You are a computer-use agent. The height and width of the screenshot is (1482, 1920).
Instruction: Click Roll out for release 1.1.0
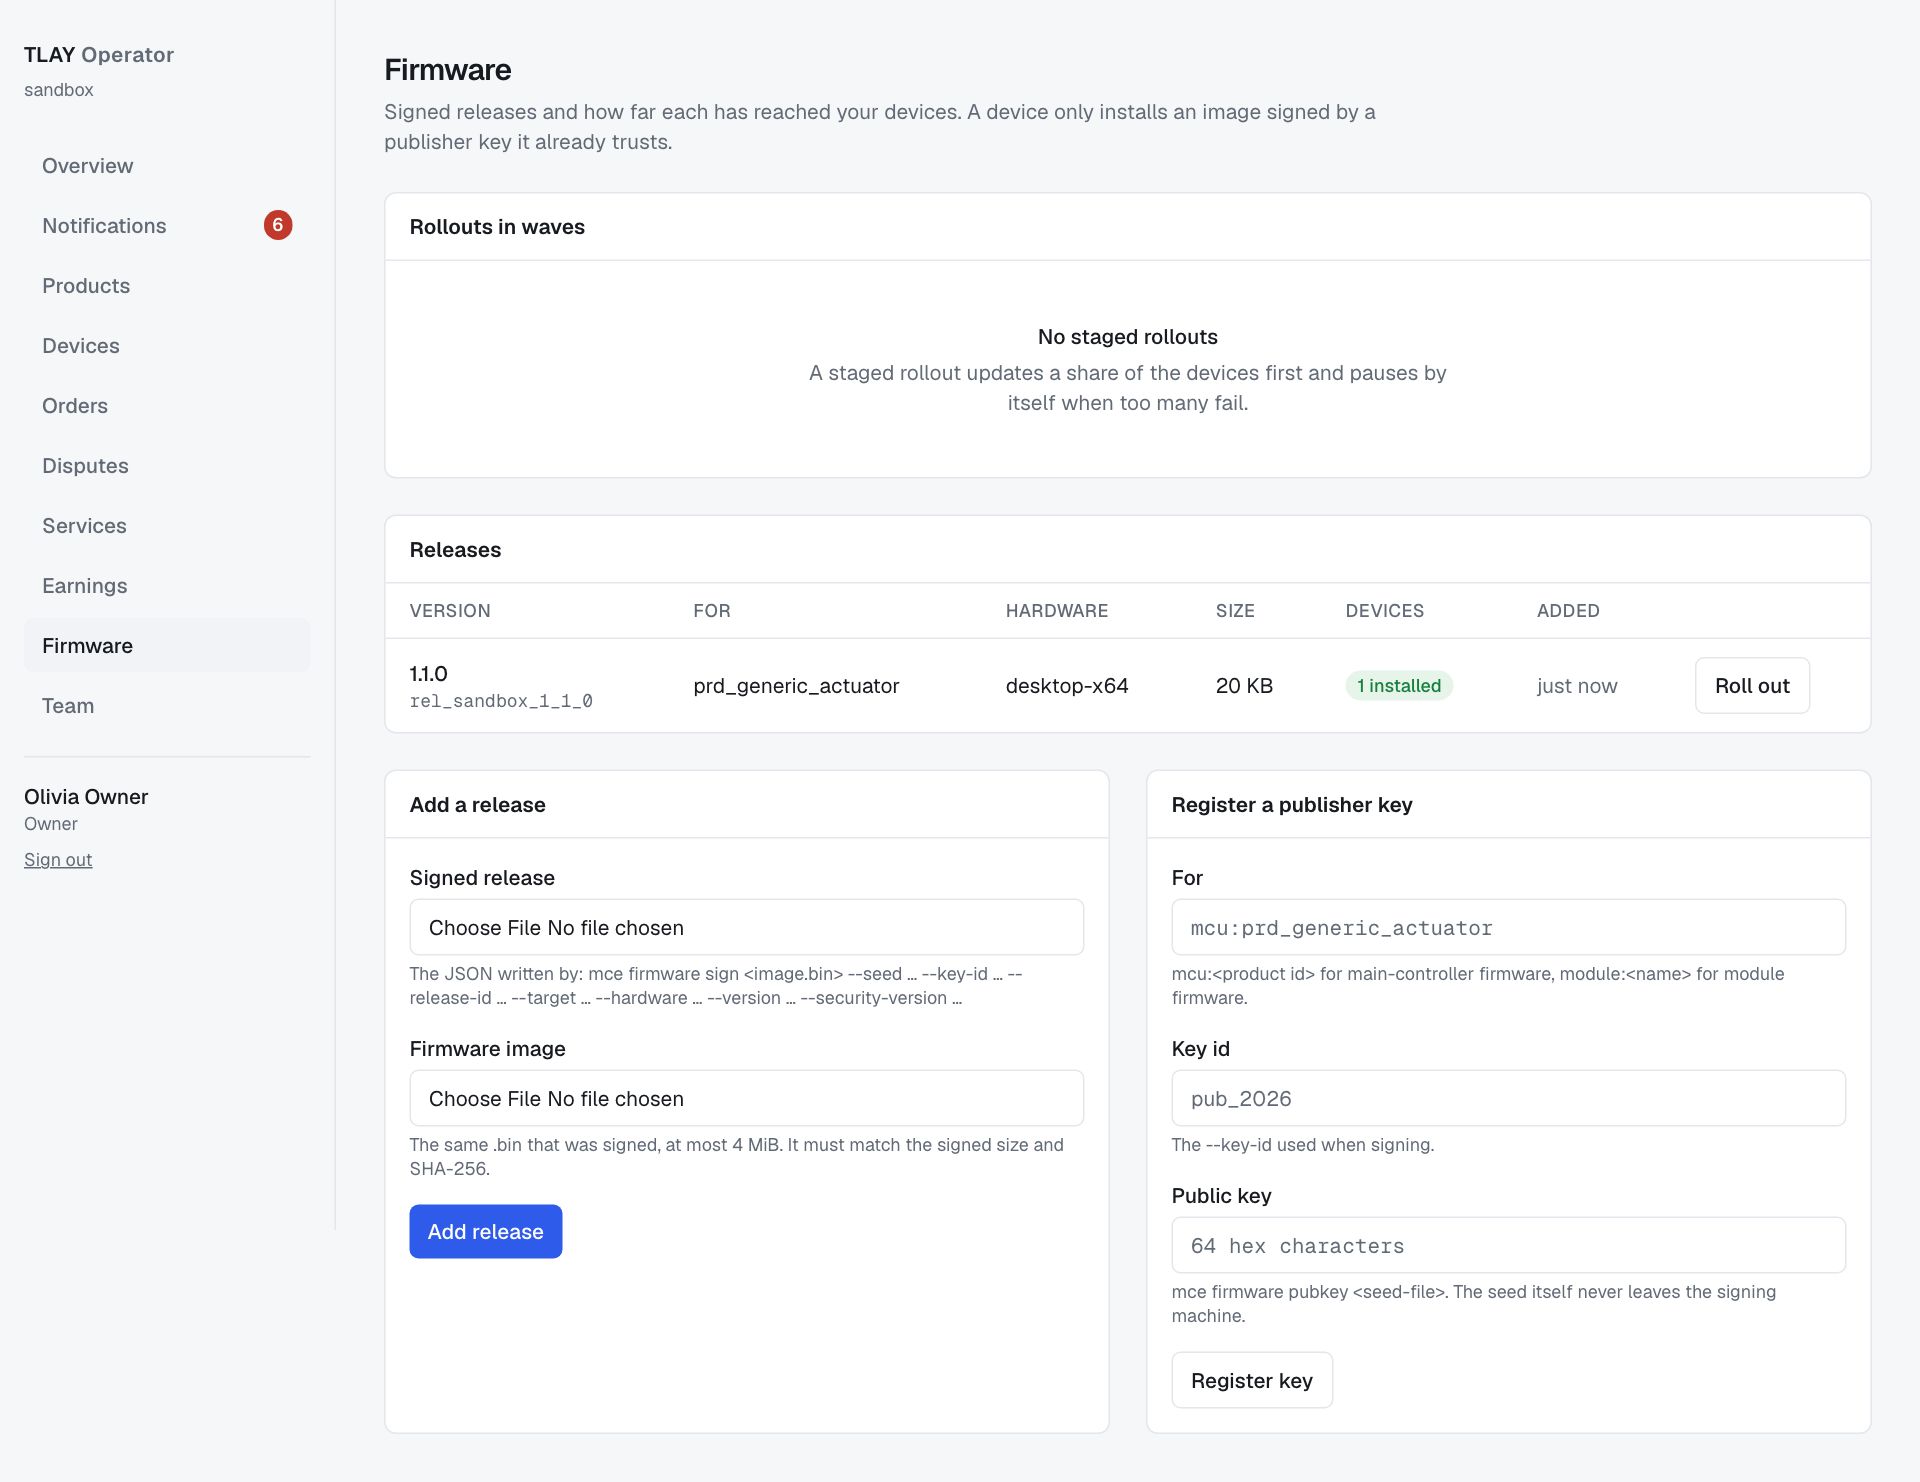1752,686
